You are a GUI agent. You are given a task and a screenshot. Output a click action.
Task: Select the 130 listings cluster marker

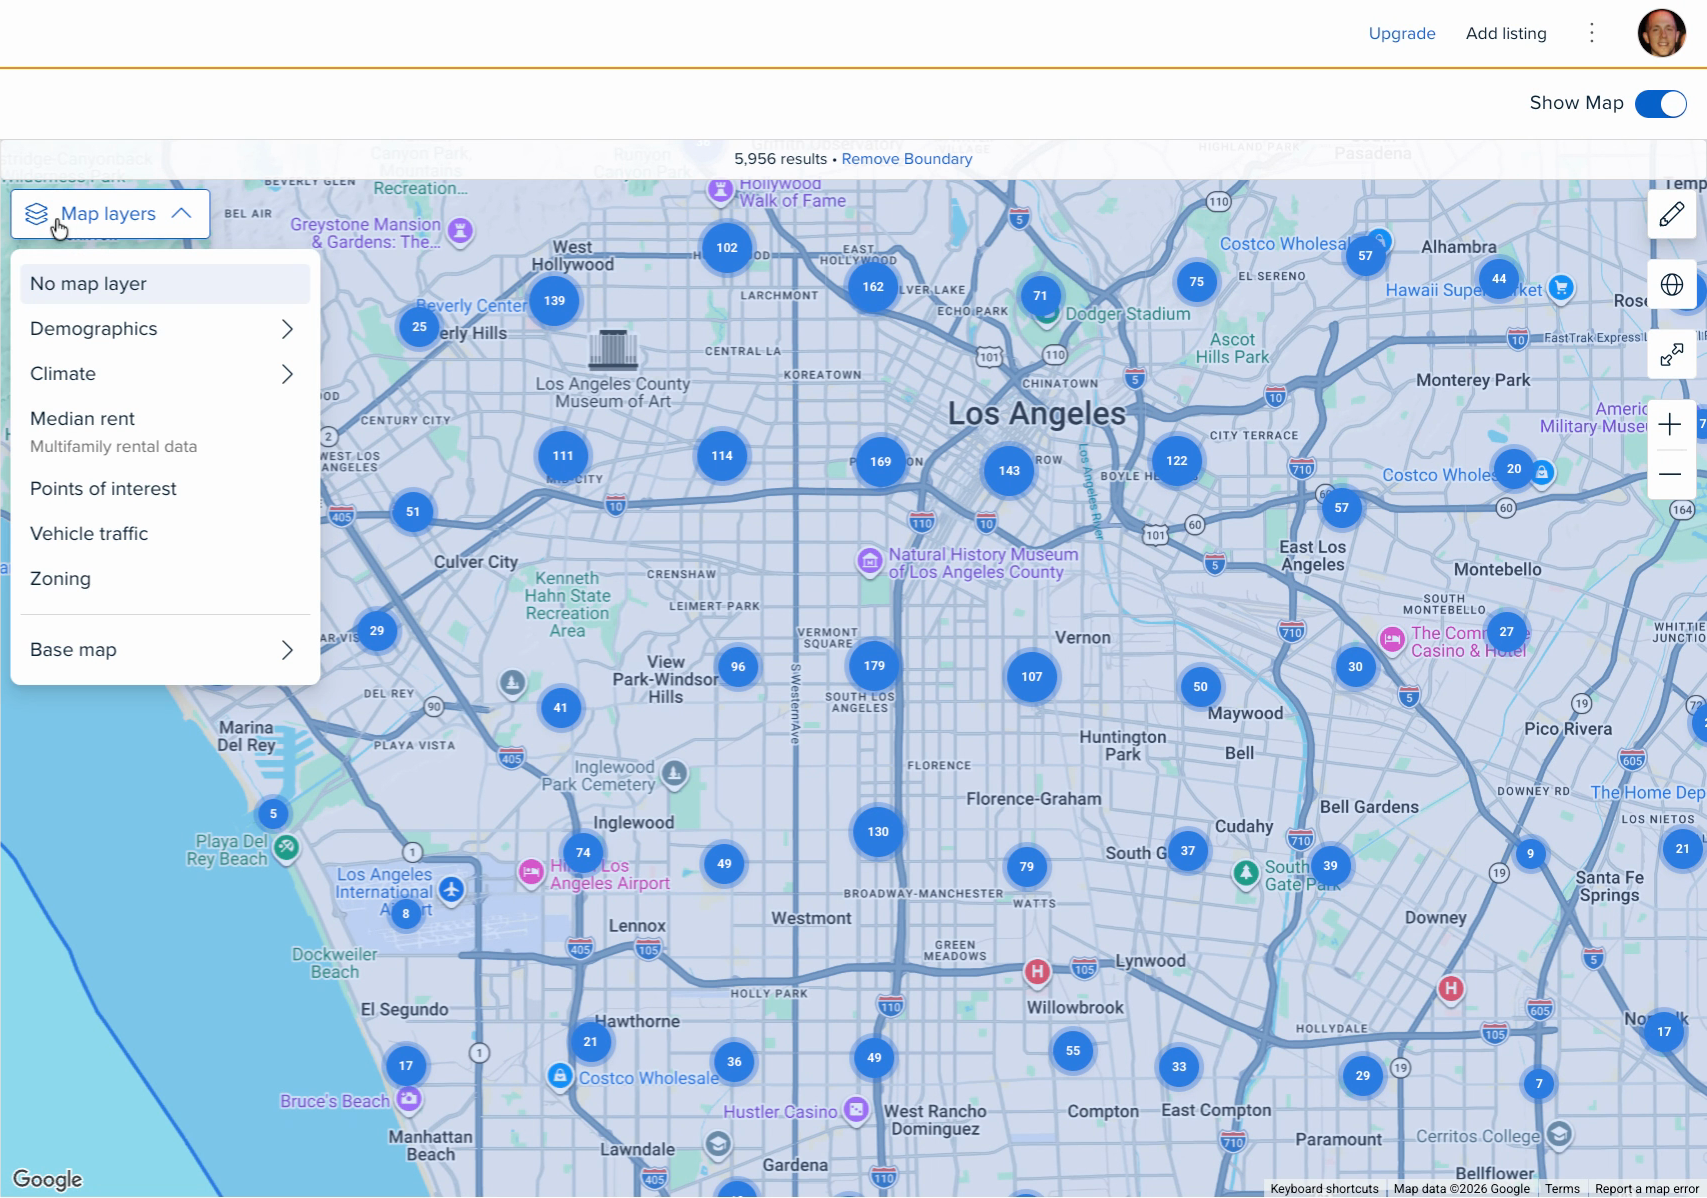pyautogui.click(x=878, y=832)
